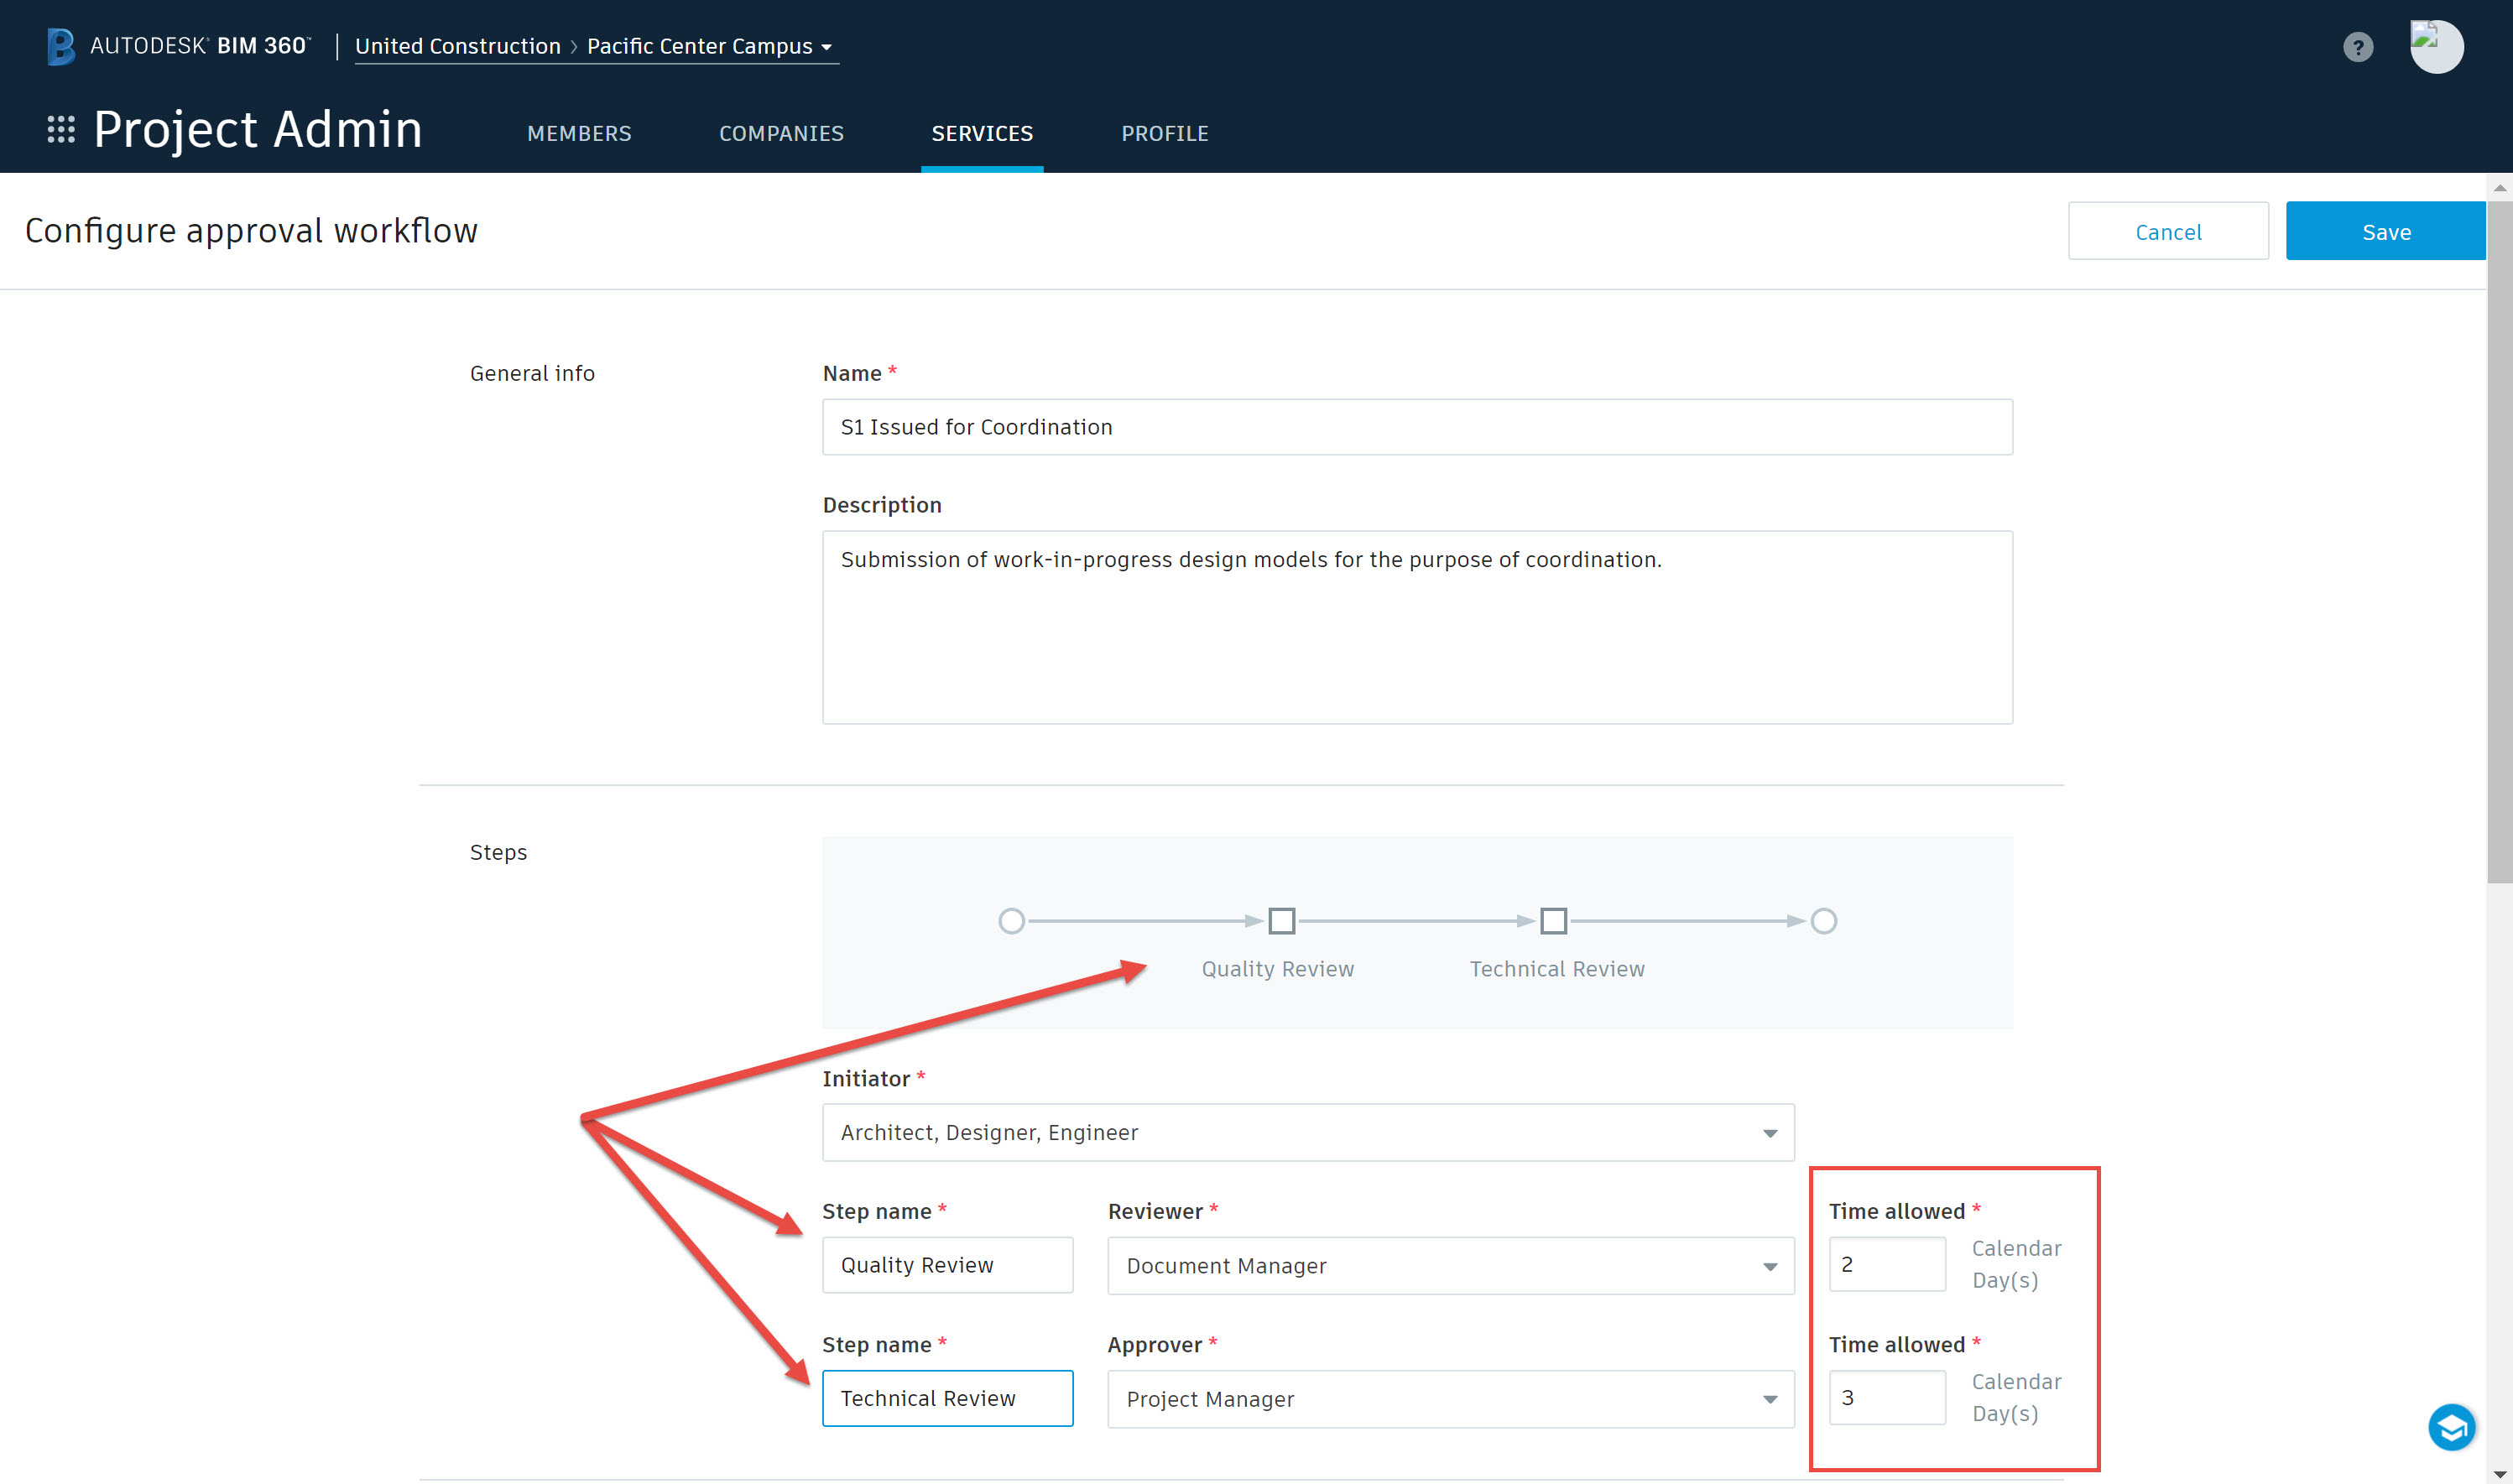Save the approval workflow

pos(2385,232)
